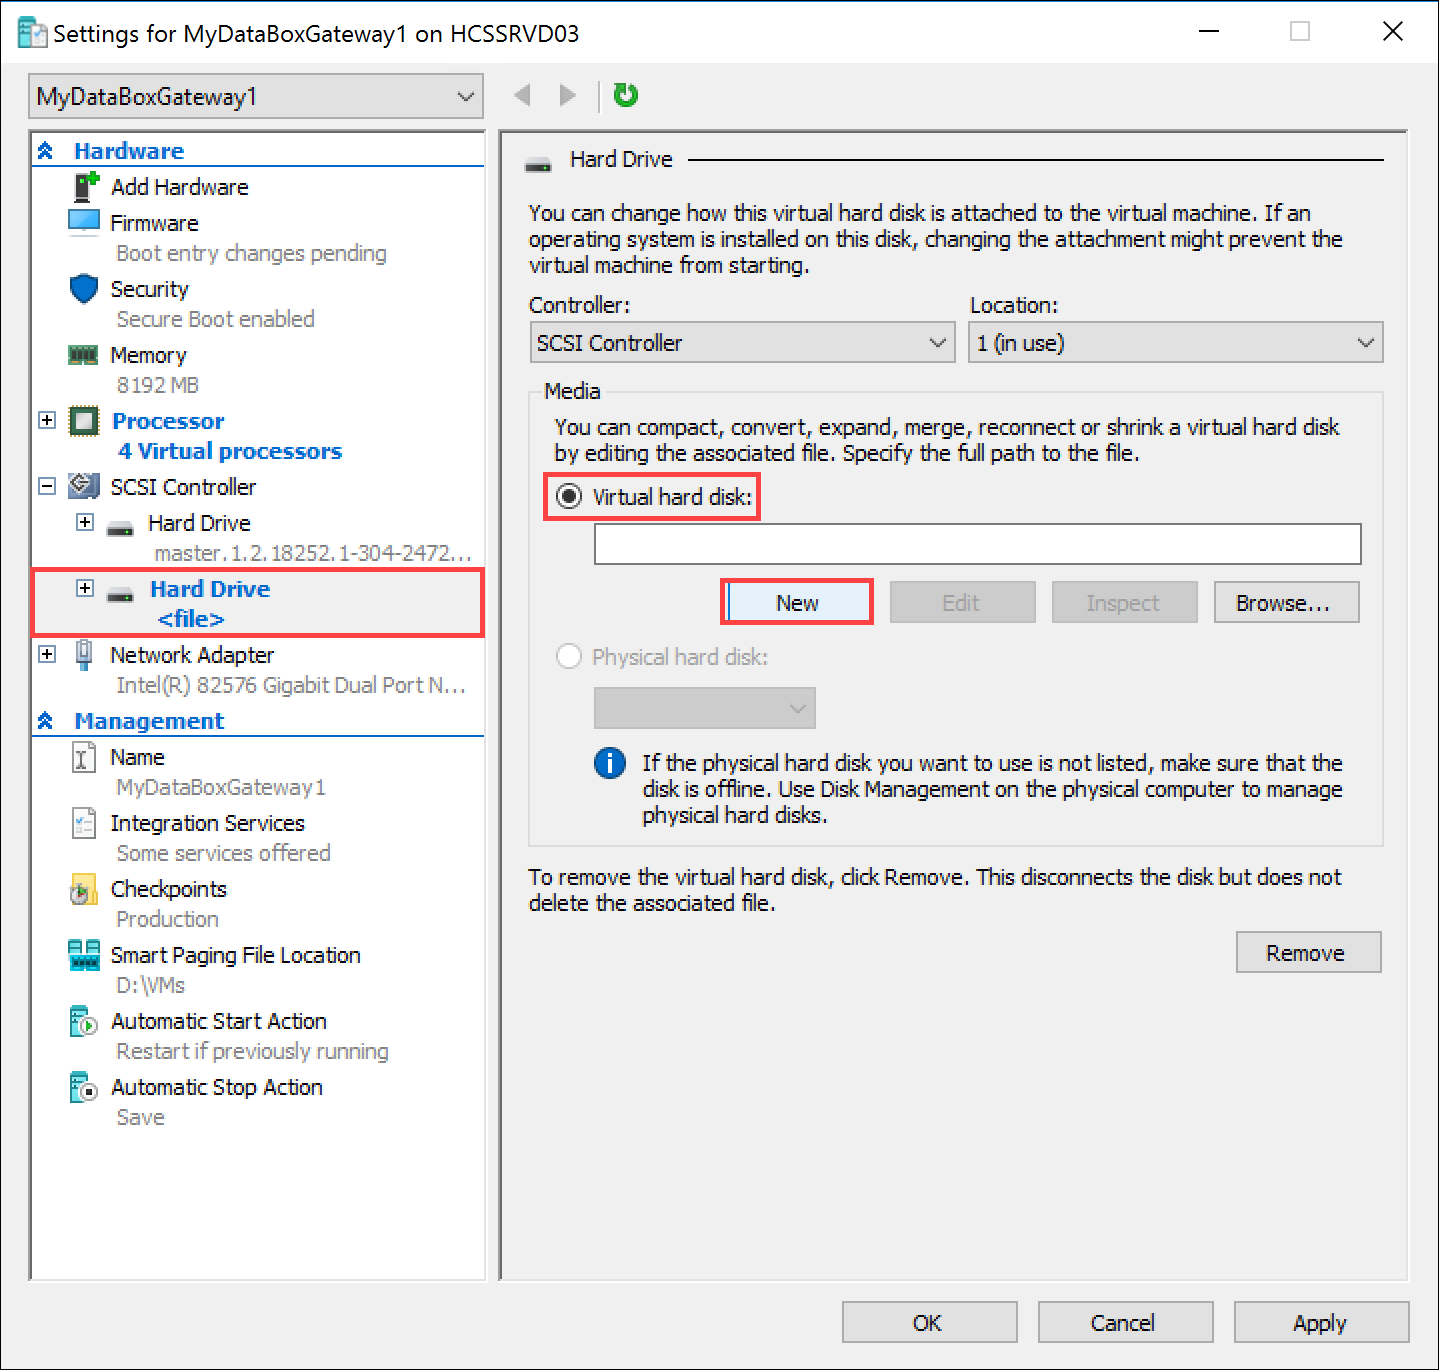
Task: Click the Hard Drive header icon in right pane
Action: click(x=538, y=165)
